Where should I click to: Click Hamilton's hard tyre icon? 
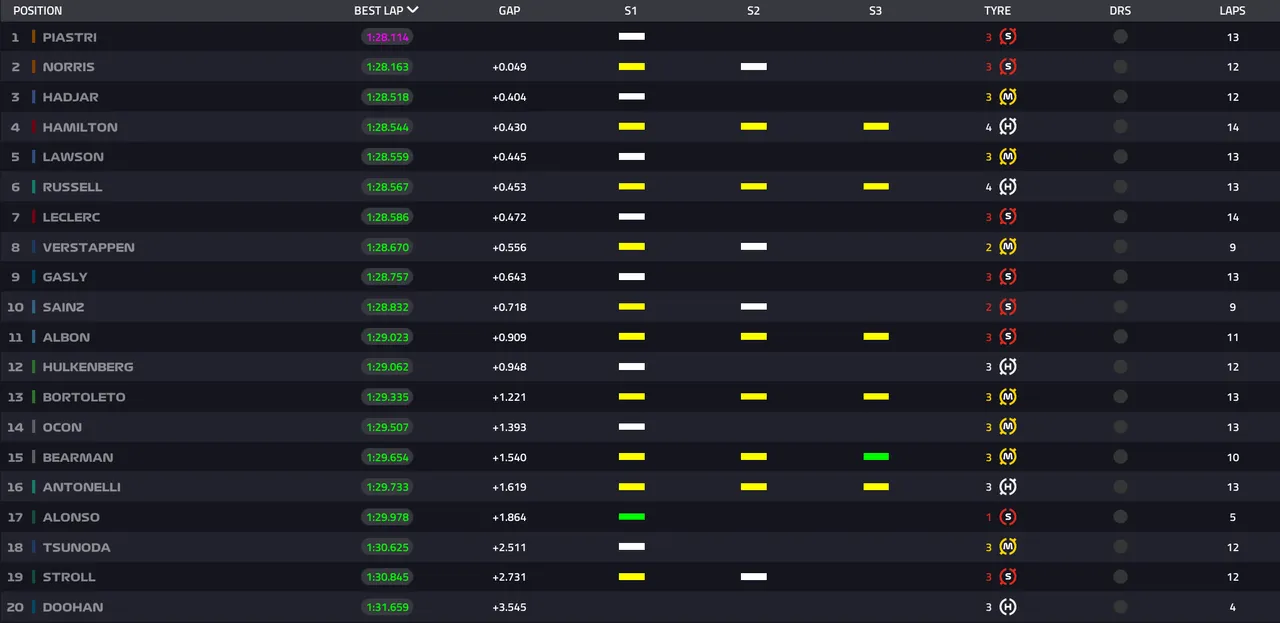click(1008, 127)
